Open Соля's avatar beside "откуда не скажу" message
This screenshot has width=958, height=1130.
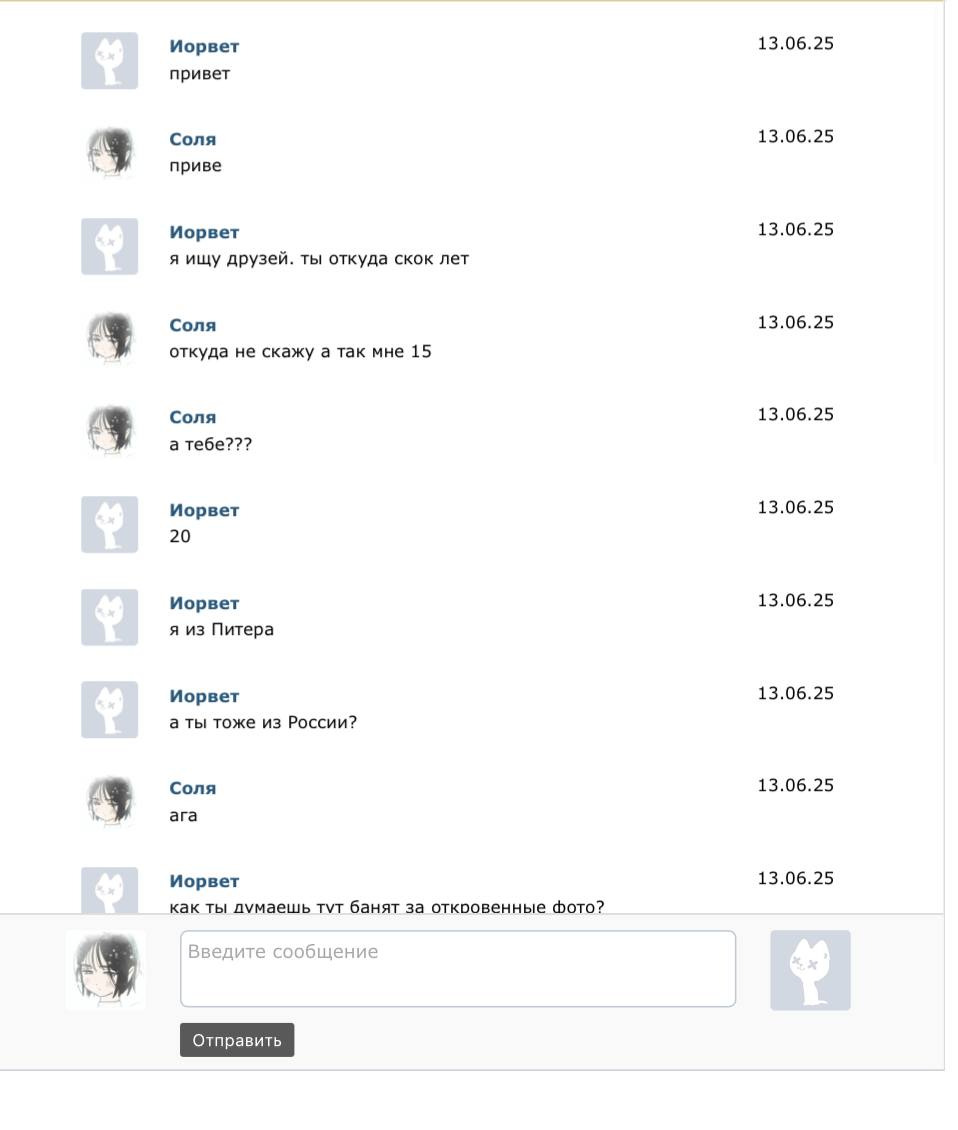pyautogui.click(x=109, y=339)
